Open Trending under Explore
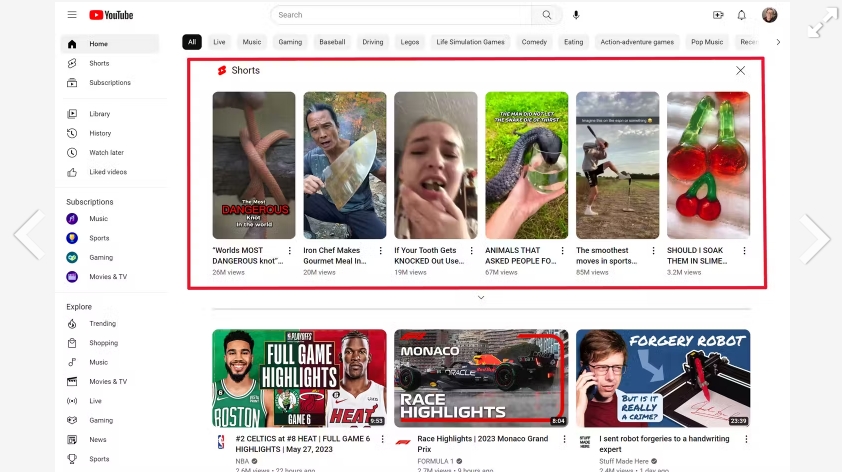 (x=102, y=324)
